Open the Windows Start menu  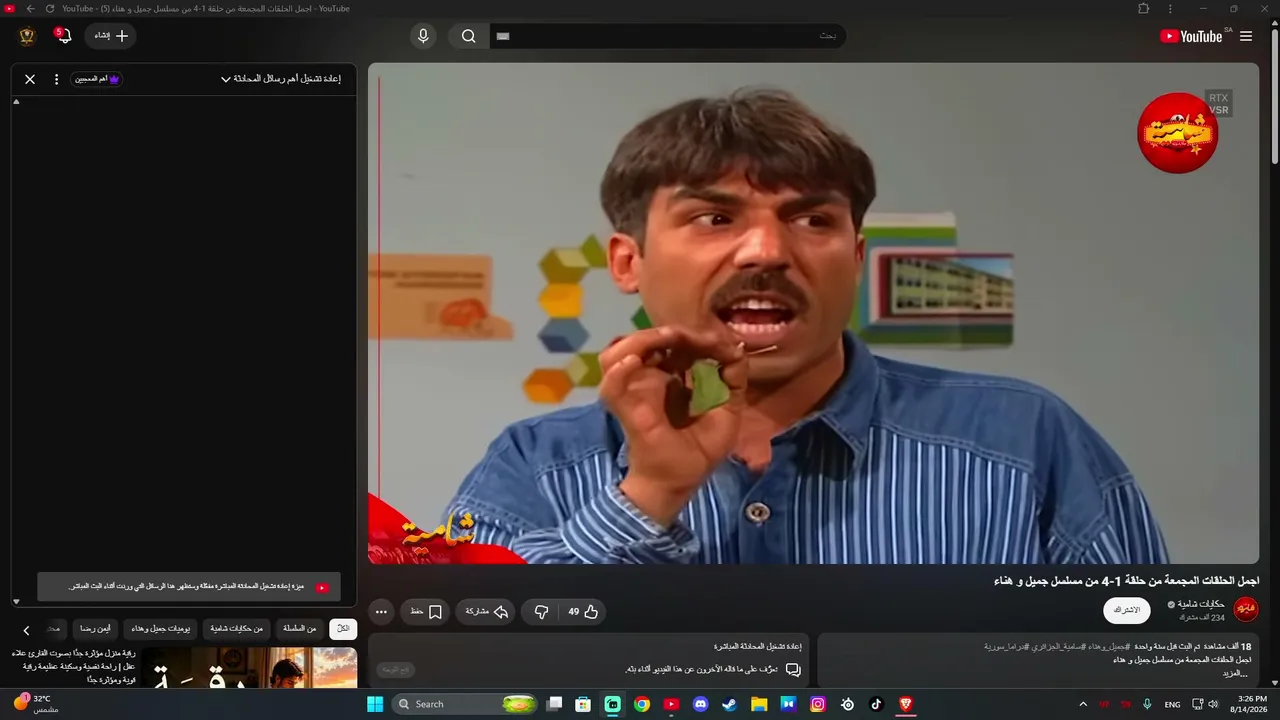tap(375, 704)
